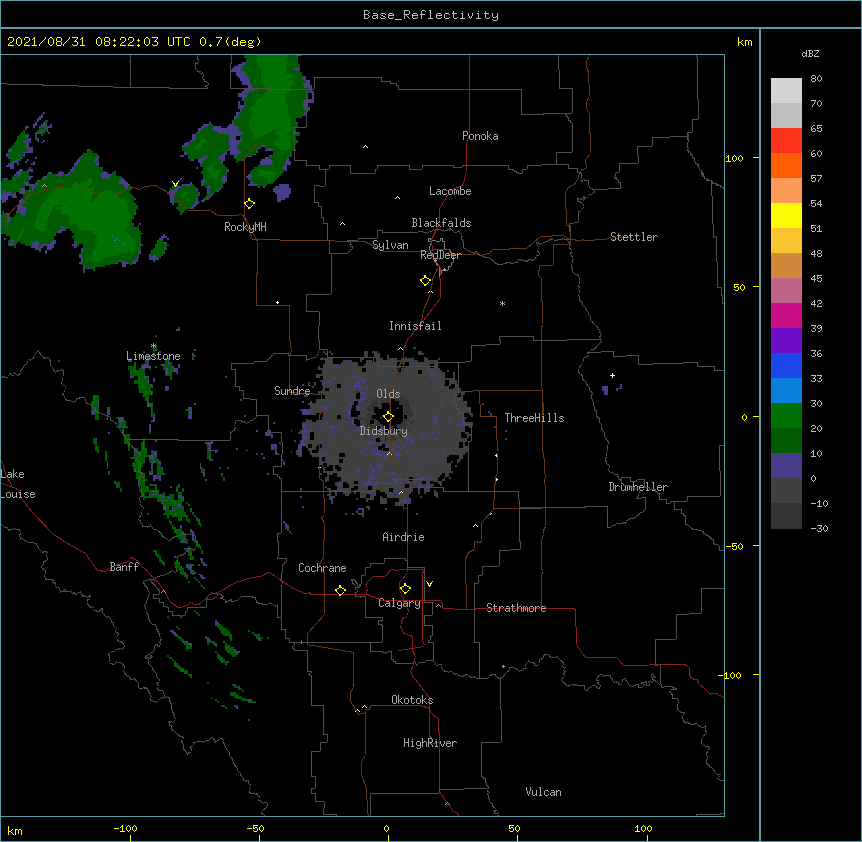862x842 pixels.
Task: Select the asterisk marker above Limestone label
Action: pyautogui.click(x=154, y=346)
